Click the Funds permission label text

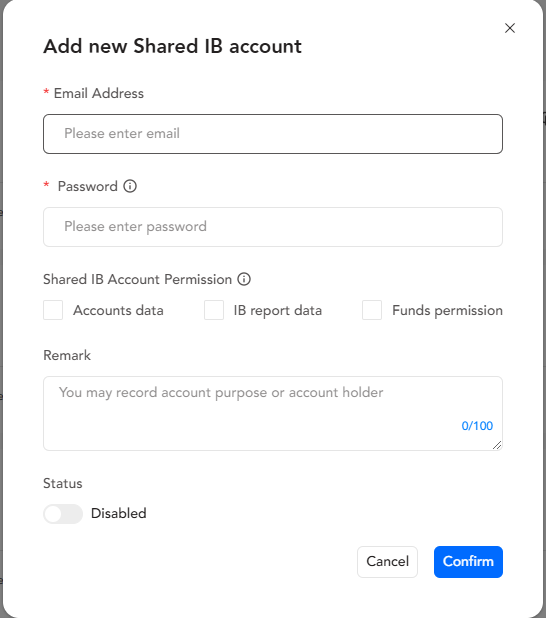447,311
